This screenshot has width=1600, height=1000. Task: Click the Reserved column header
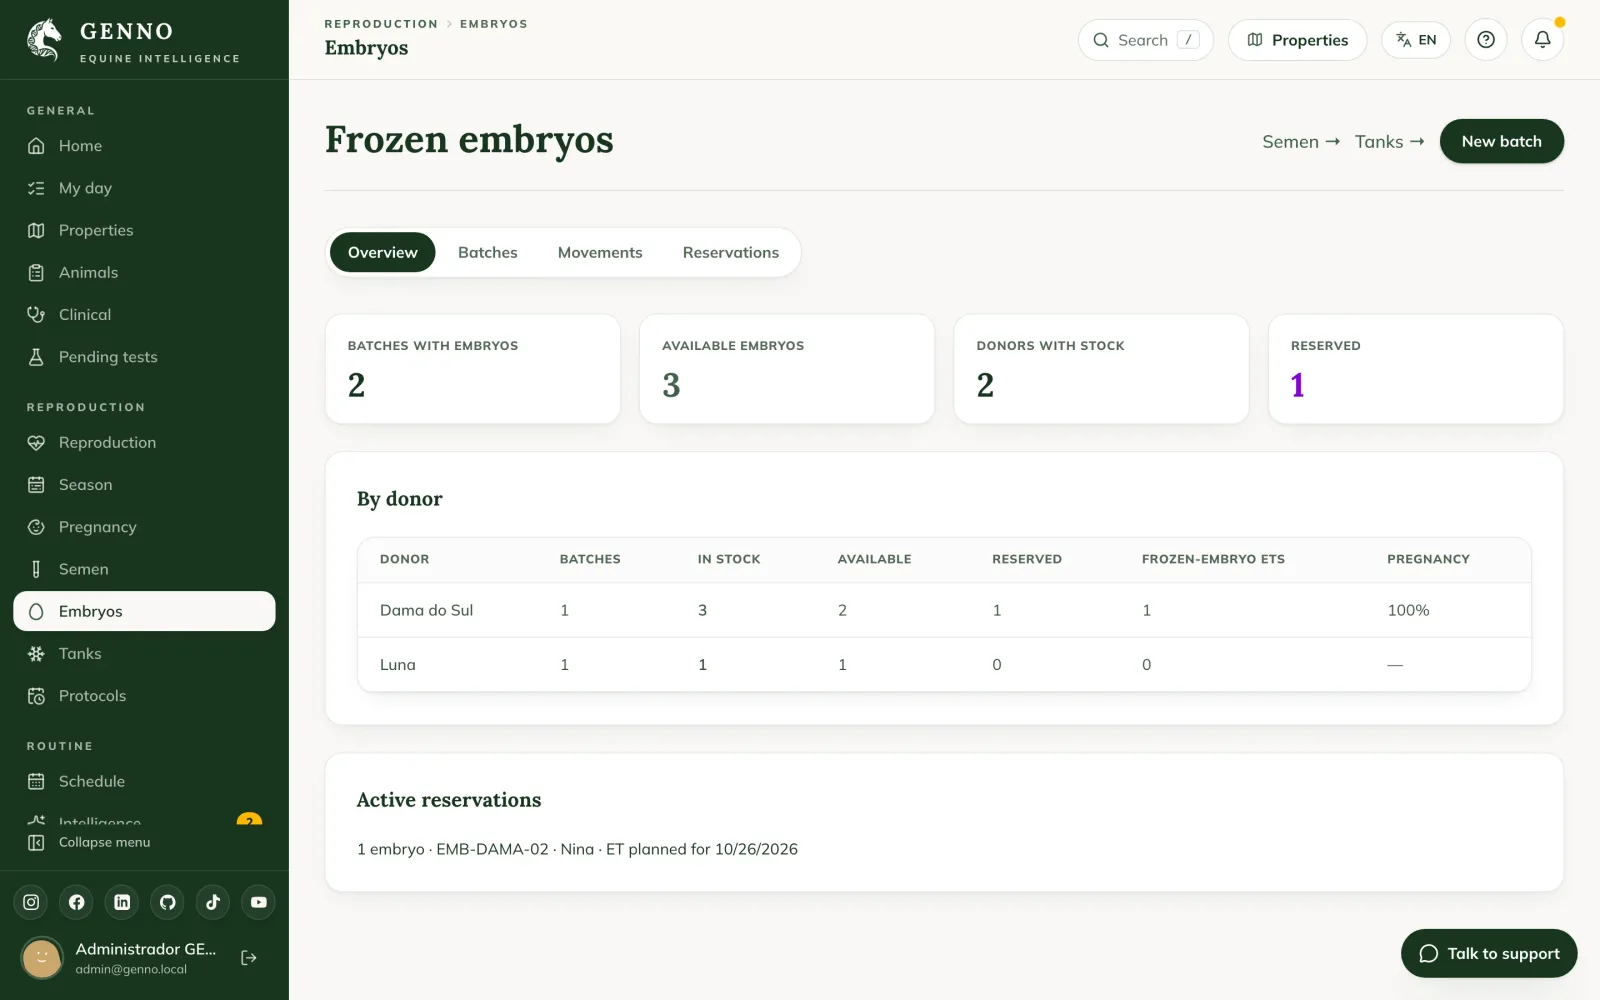(1027, 559)
